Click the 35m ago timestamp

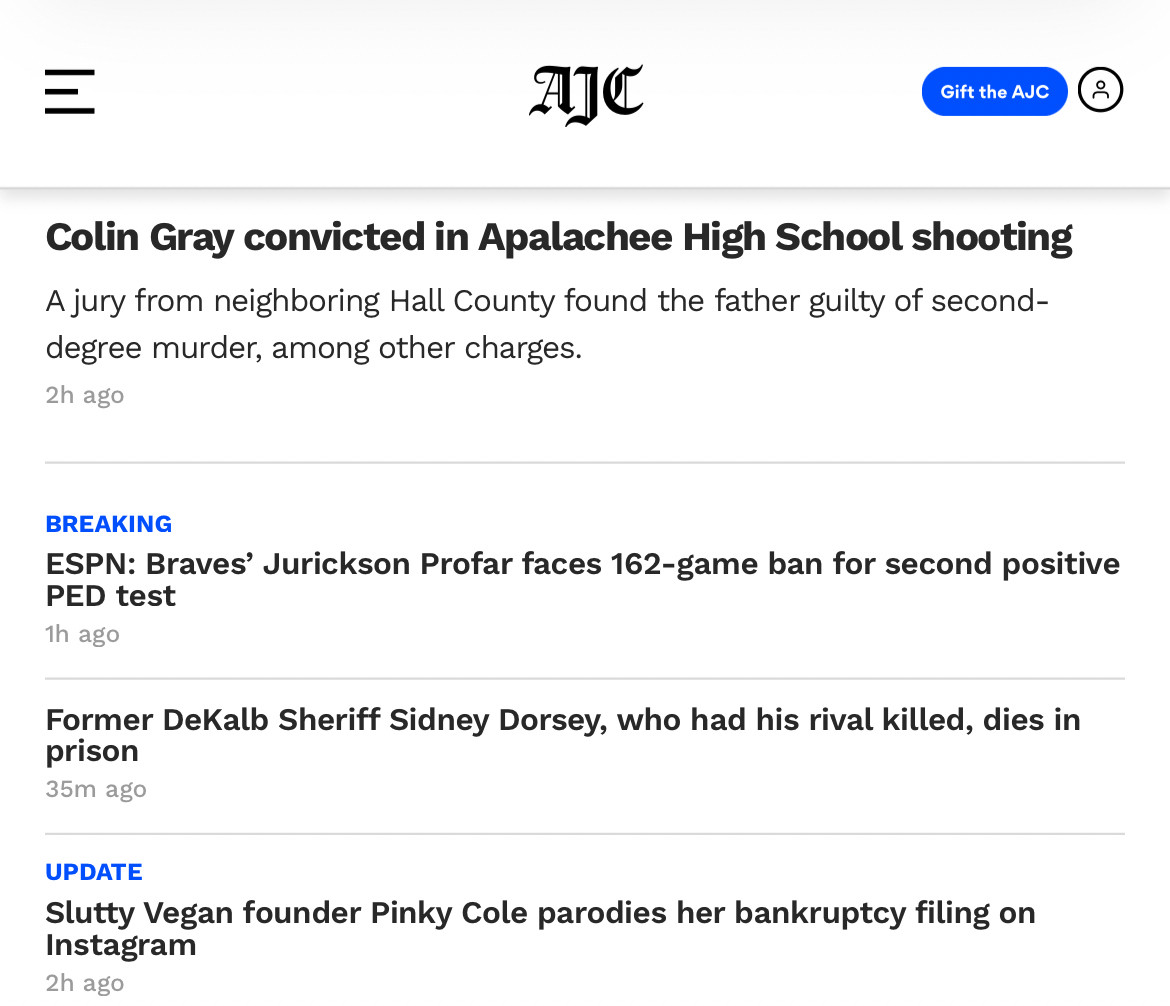pyautogui.click(x=96, y=789)
